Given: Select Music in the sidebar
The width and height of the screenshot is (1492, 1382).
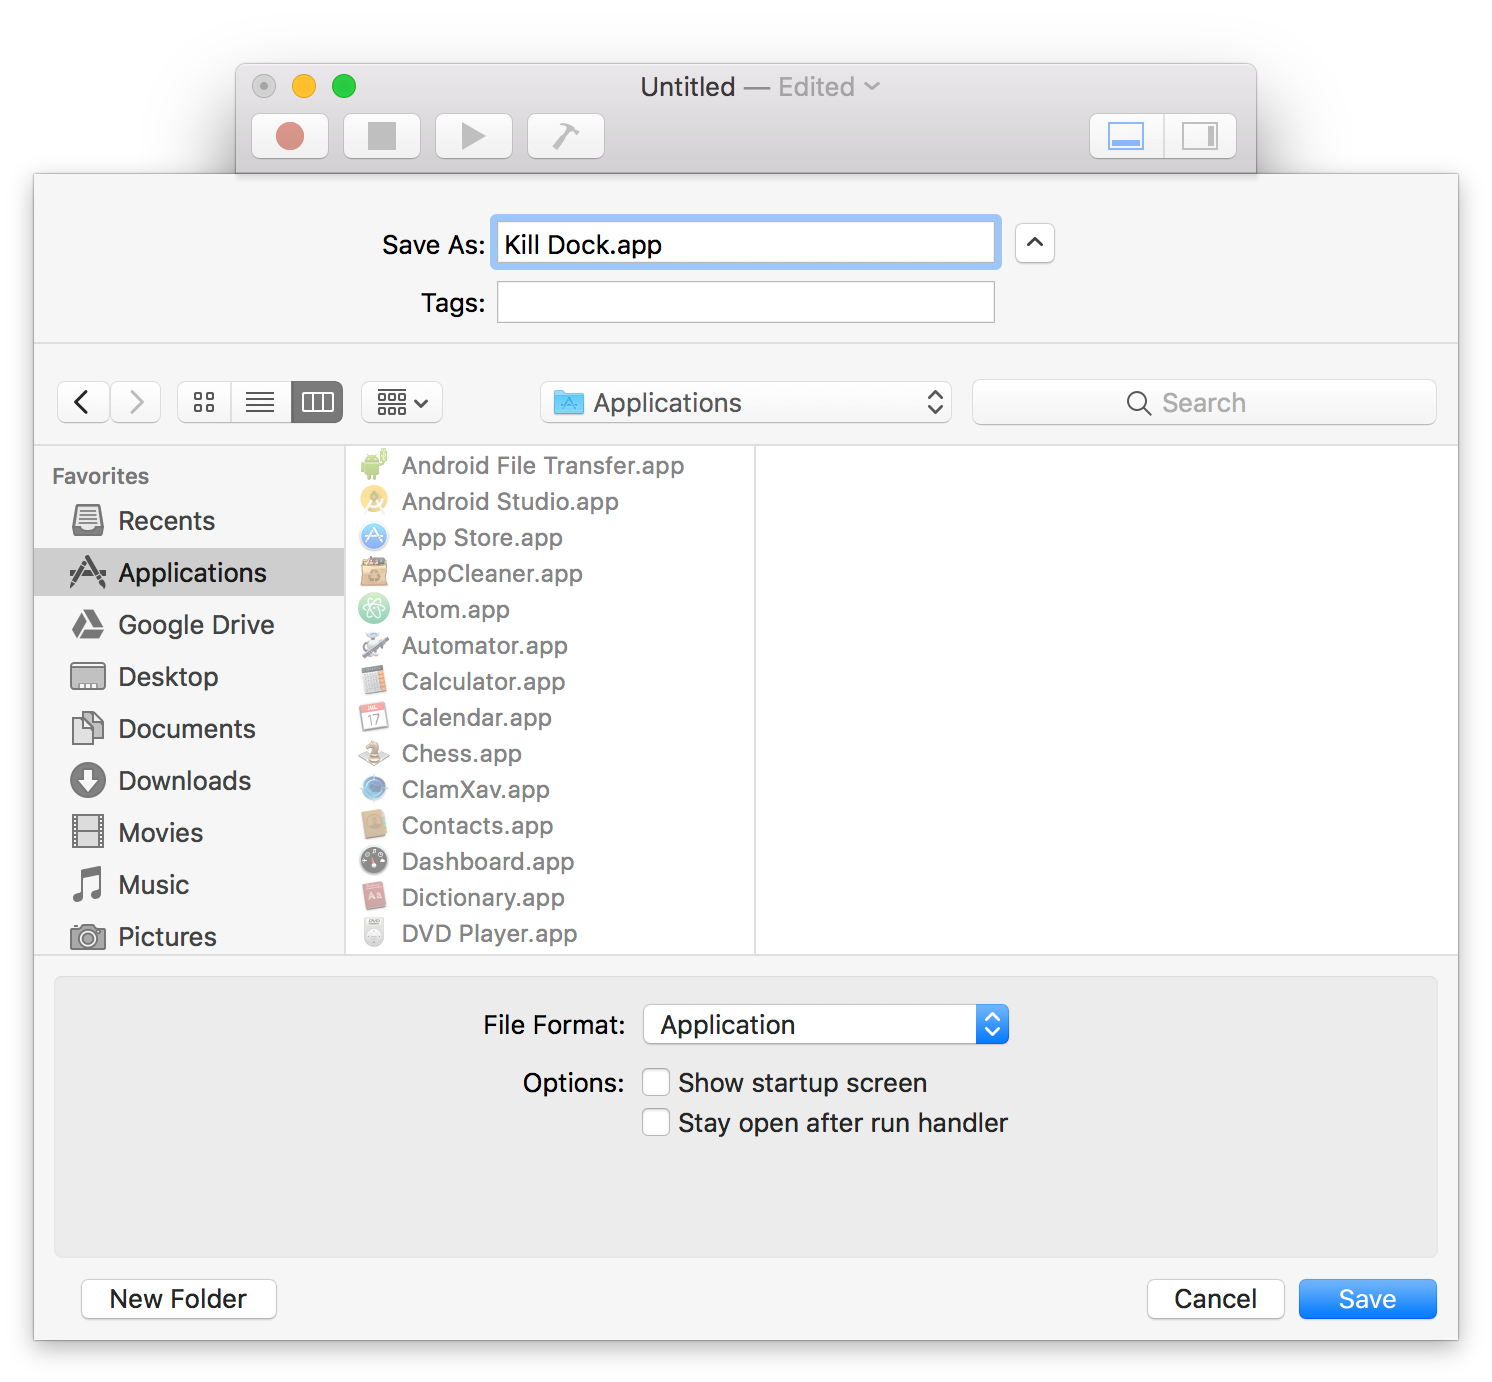Looking at the screenshot, I should pos(189,885).
